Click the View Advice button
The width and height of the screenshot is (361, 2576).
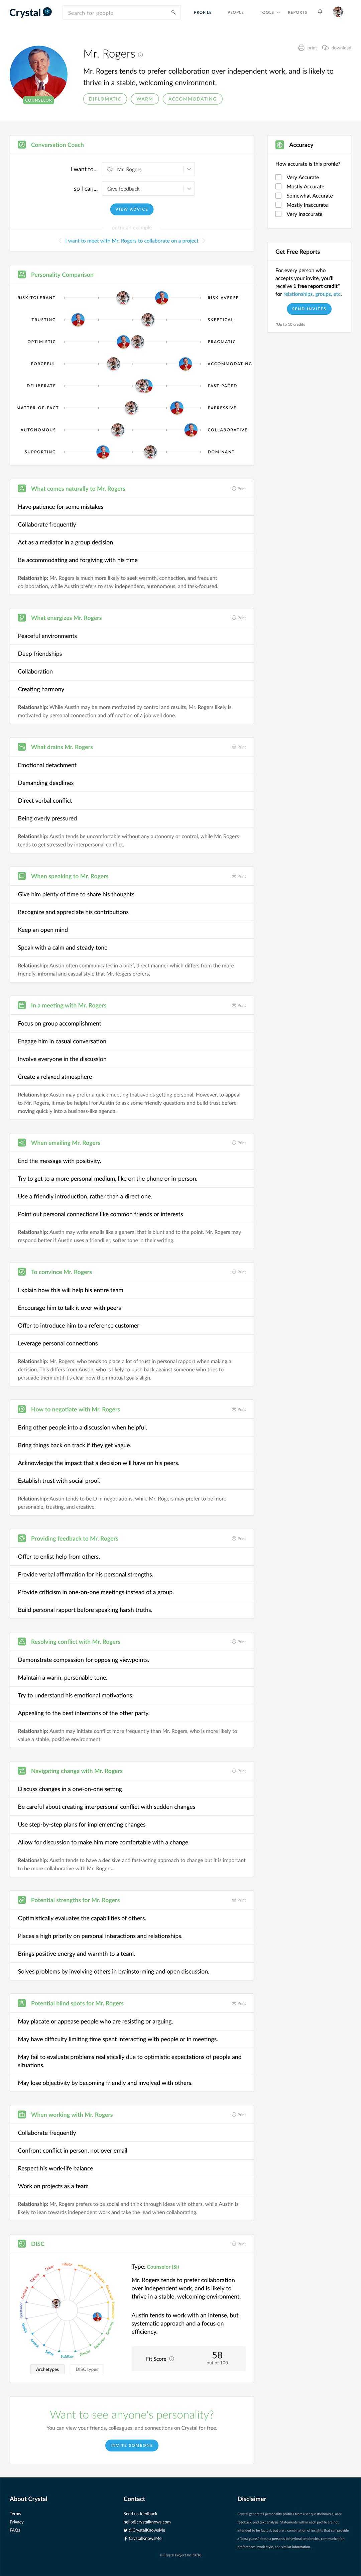pos(132,209)
